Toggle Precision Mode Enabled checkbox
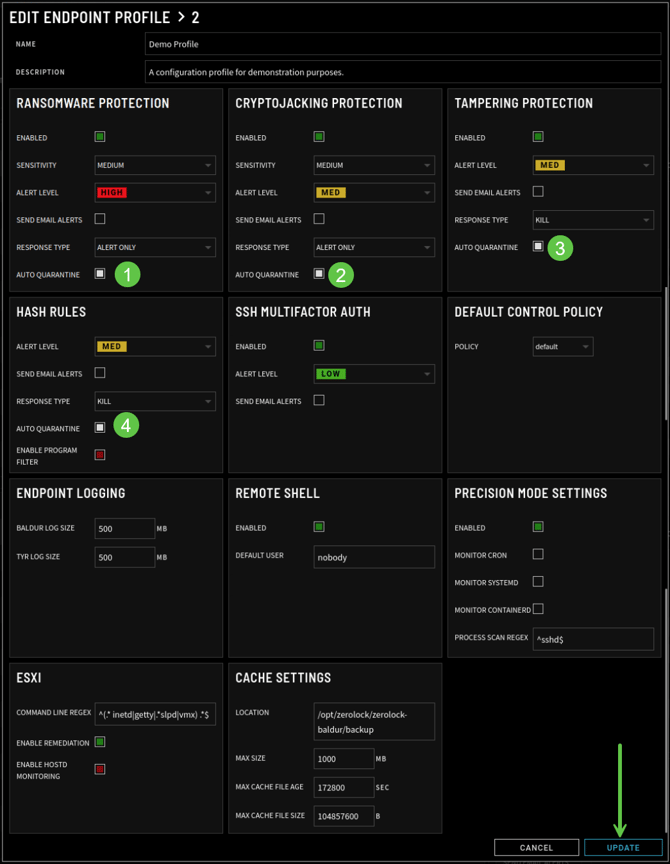This screenshot has width=670, height=864. click(x=538, y=527)
